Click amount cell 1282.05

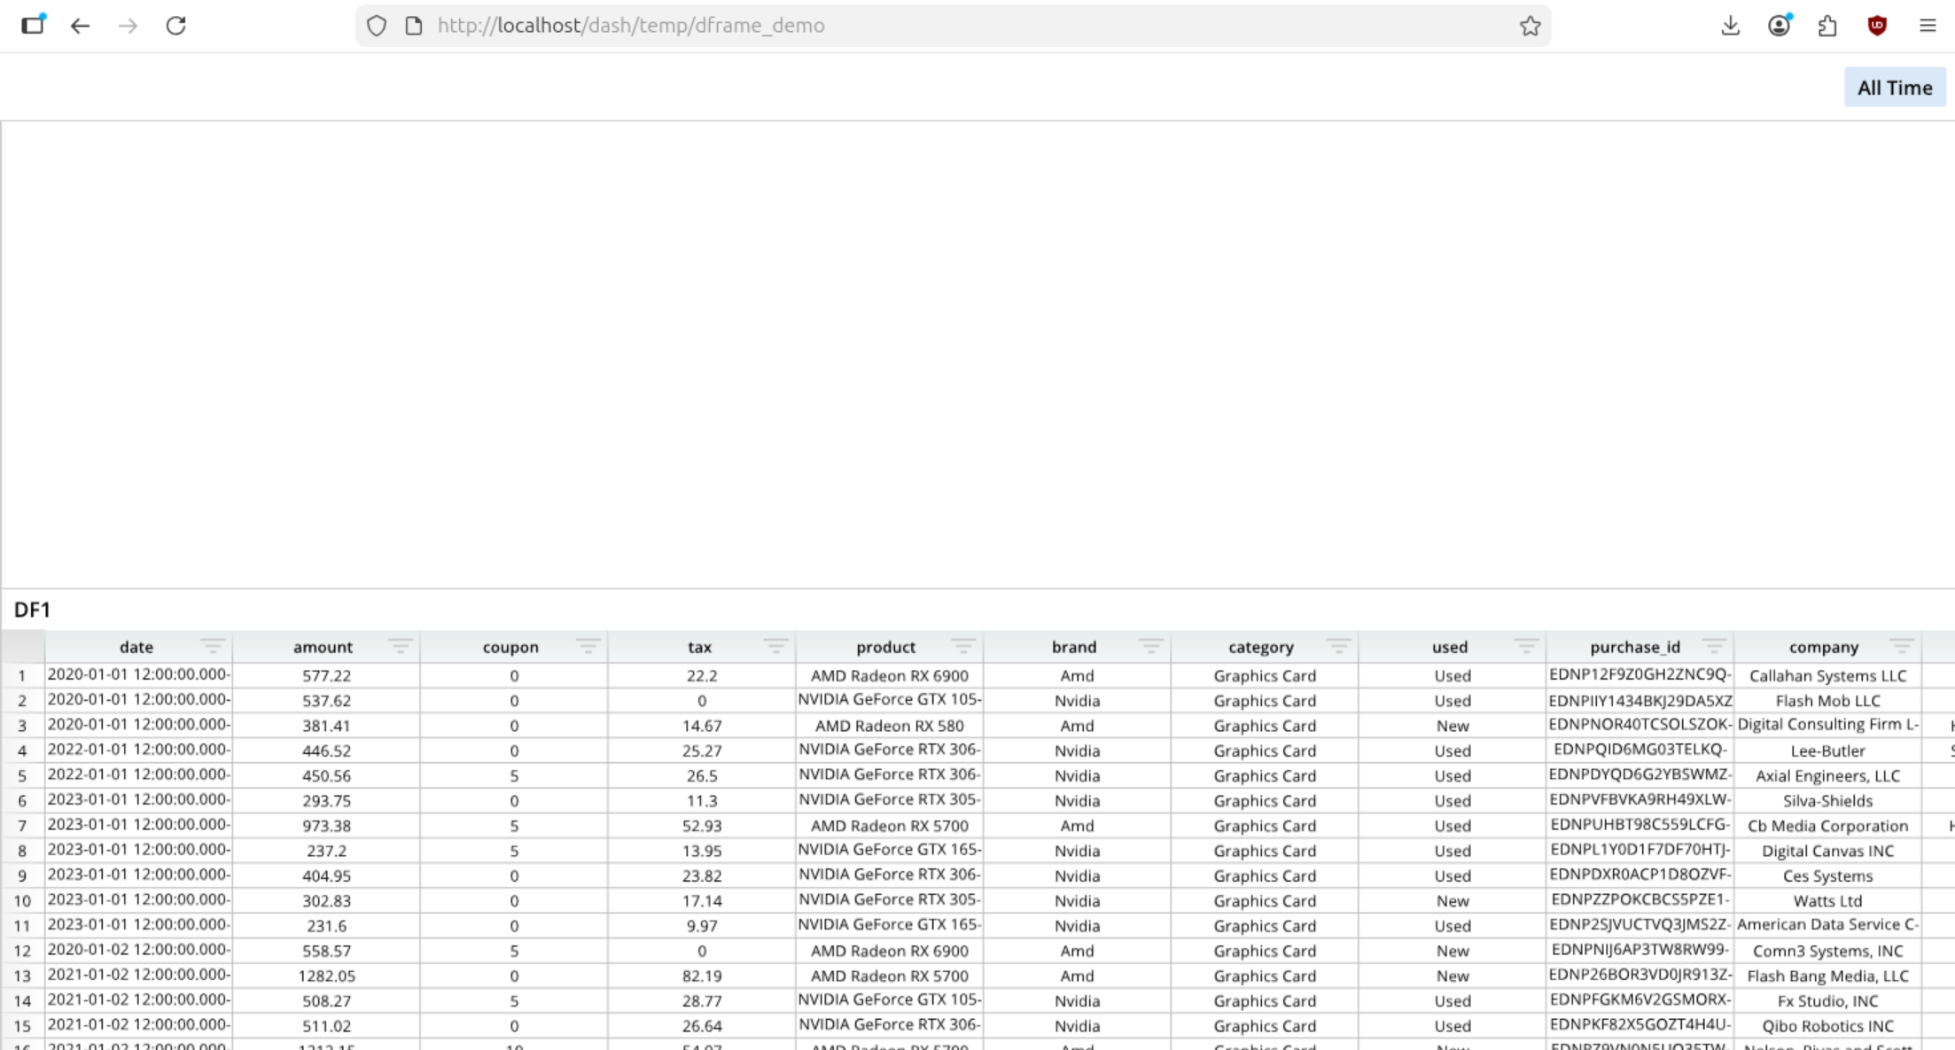click(326, 976)
